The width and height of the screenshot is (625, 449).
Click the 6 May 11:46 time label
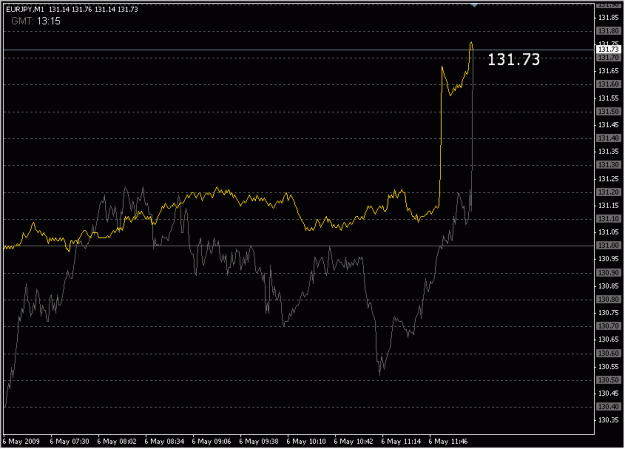(x=448, y=441)
